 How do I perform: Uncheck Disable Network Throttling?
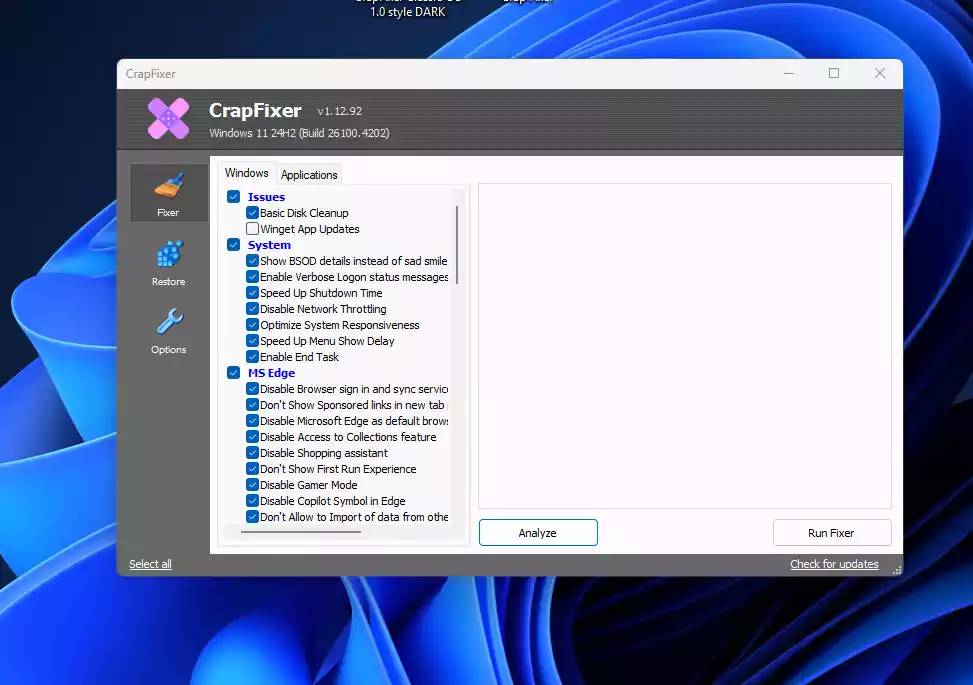click(252, 309)
